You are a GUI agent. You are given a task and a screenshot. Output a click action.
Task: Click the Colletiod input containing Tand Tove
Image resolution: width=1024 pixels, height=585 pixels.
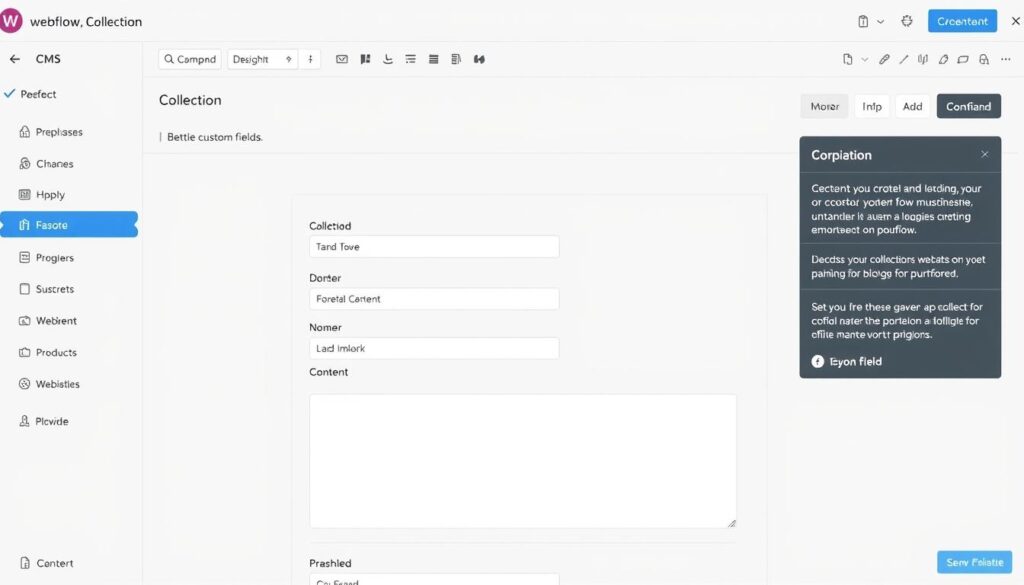coord(434,247)
